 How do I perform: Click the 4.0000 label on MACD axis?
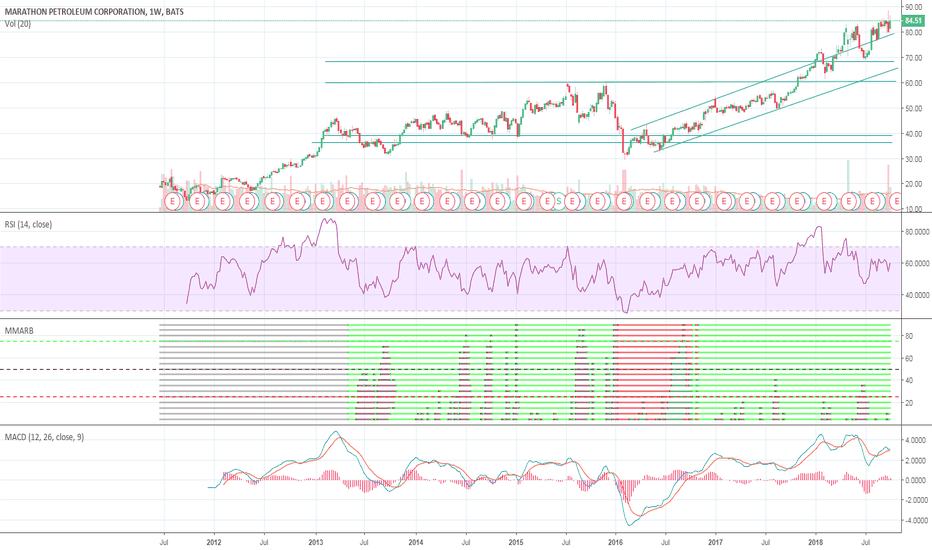click(x=915, y=441)
